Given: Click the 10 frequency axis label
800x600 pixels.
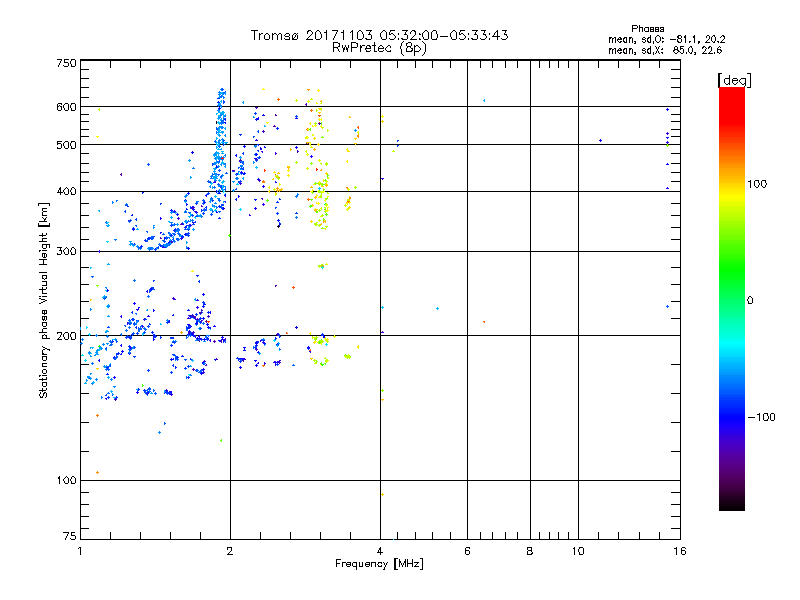Looking at the screenshot, I should [x=578, y=551].
